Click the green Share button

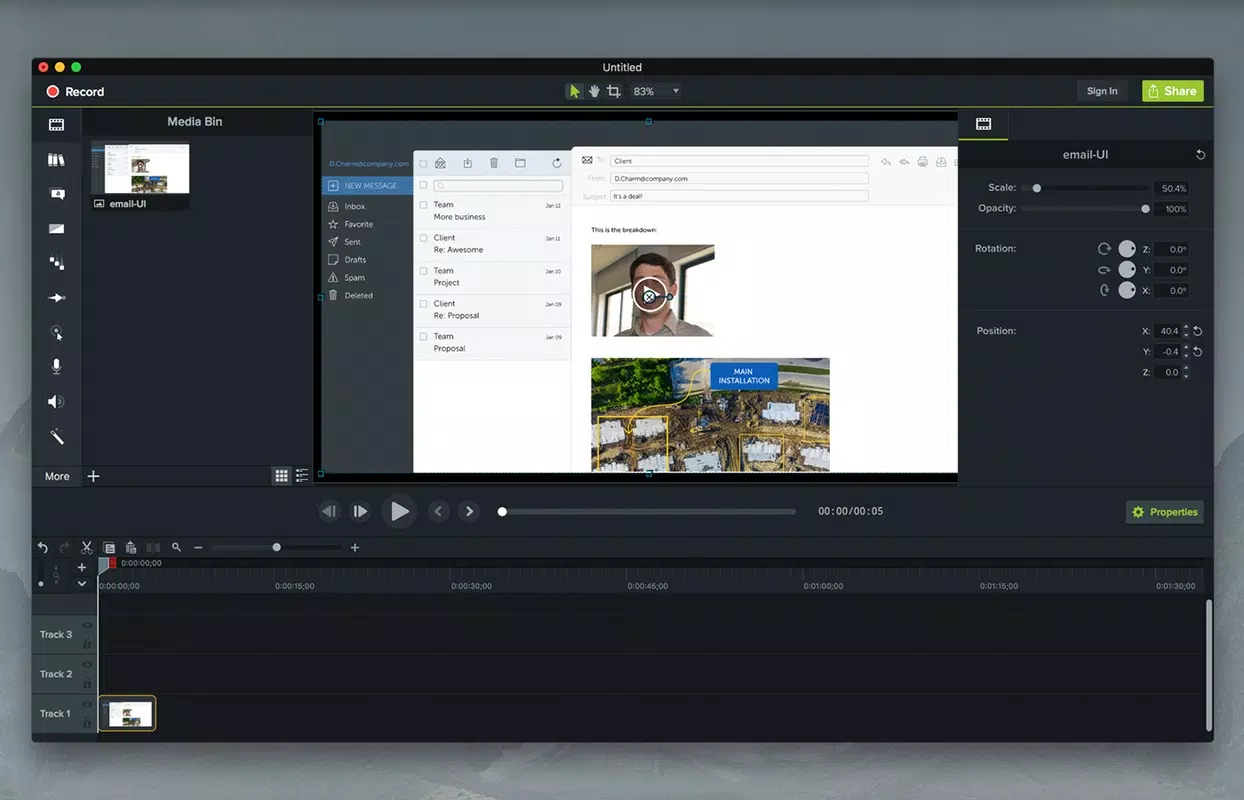[x=1172, y=90]
